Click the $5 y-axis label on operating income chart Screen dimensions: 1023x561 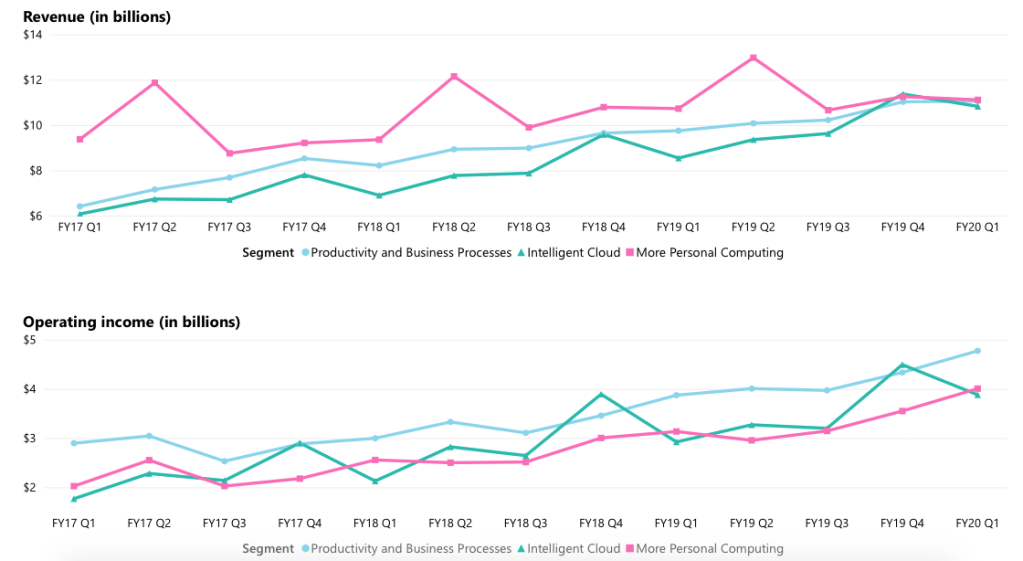tap(29, 340)
